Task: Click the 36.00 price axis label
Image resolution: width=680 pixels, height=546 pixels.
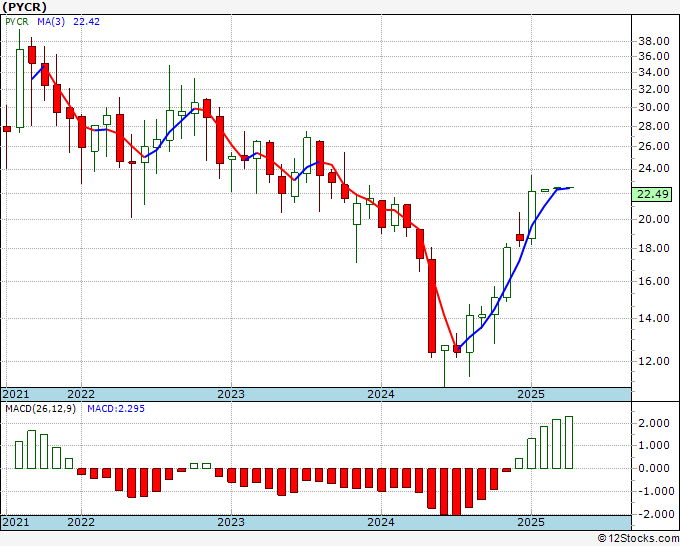Action: [654, 56]
